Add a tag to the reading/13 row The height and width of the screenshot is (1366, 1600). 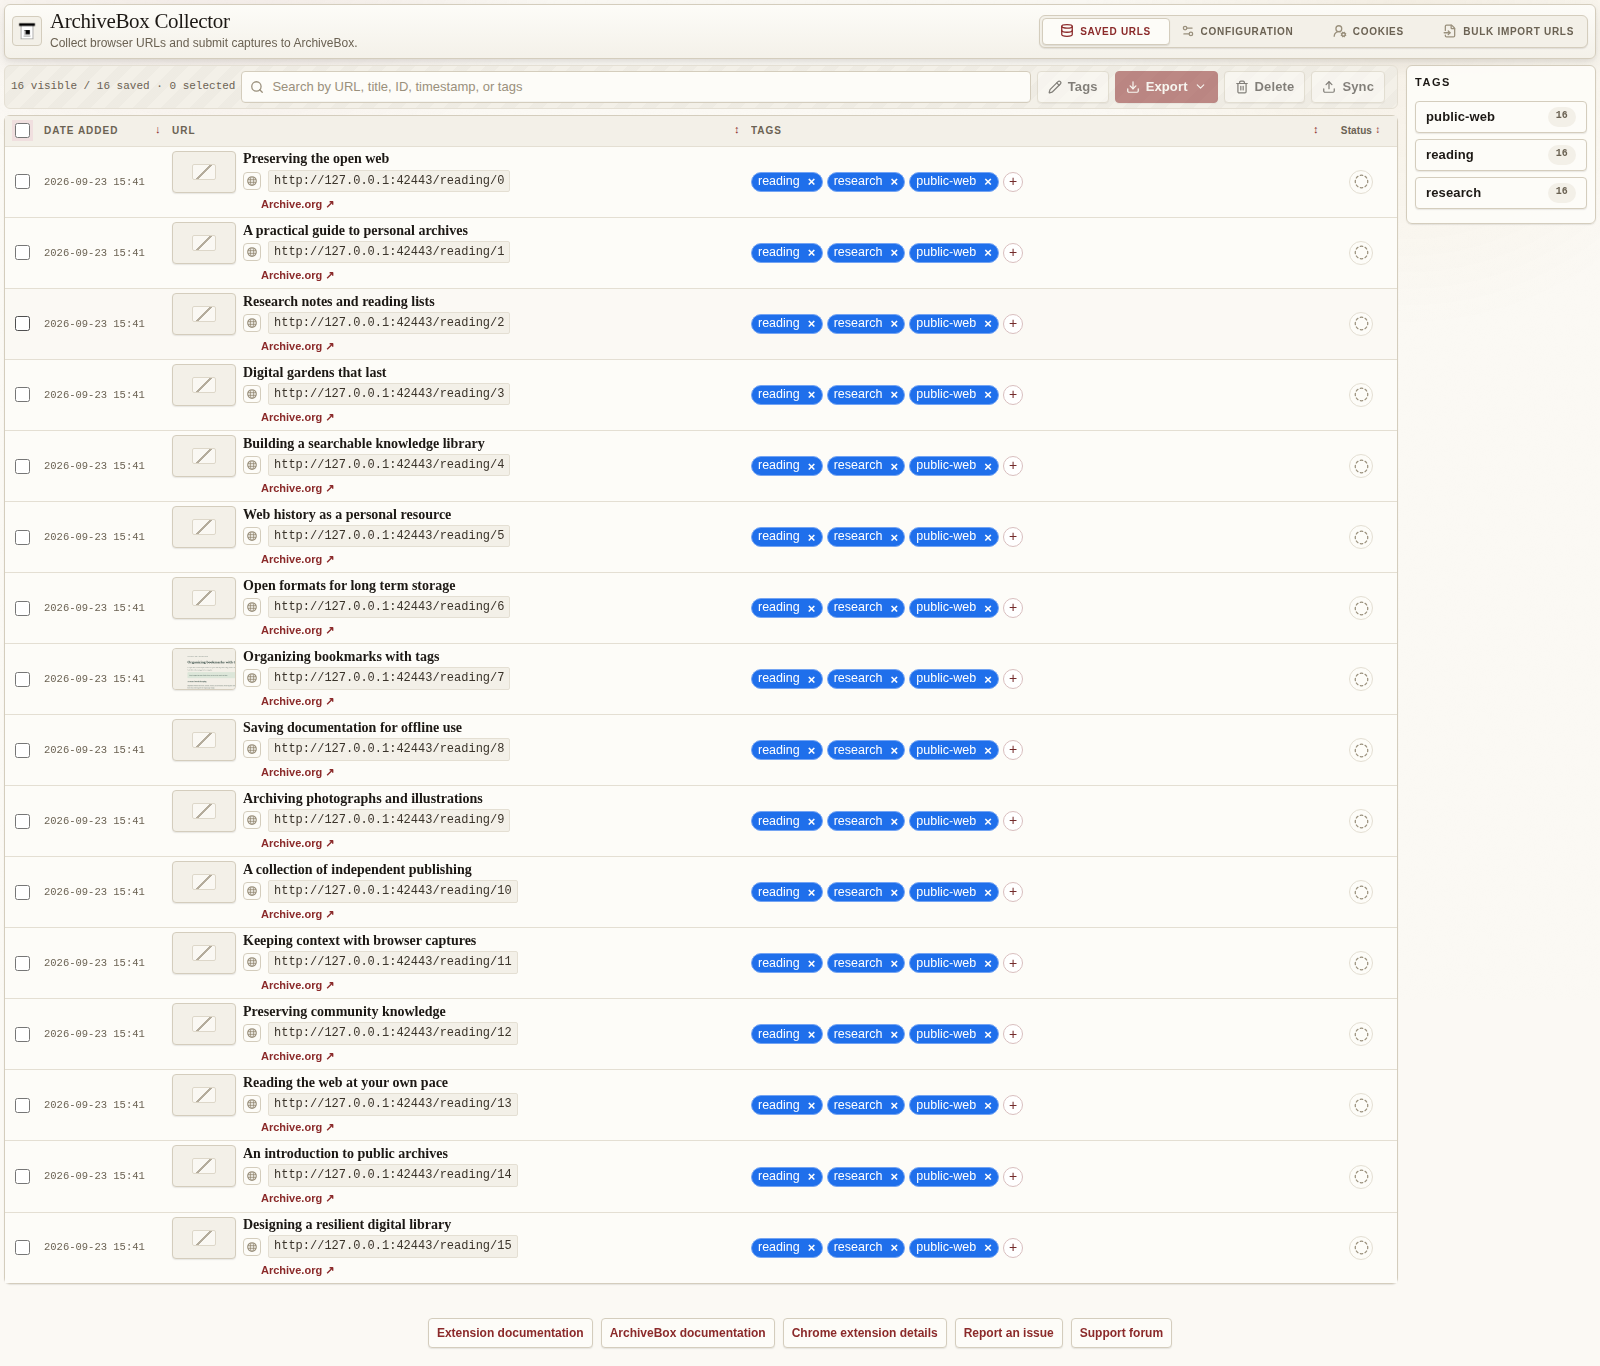pyautogui.click(x=1013, y=1105)
